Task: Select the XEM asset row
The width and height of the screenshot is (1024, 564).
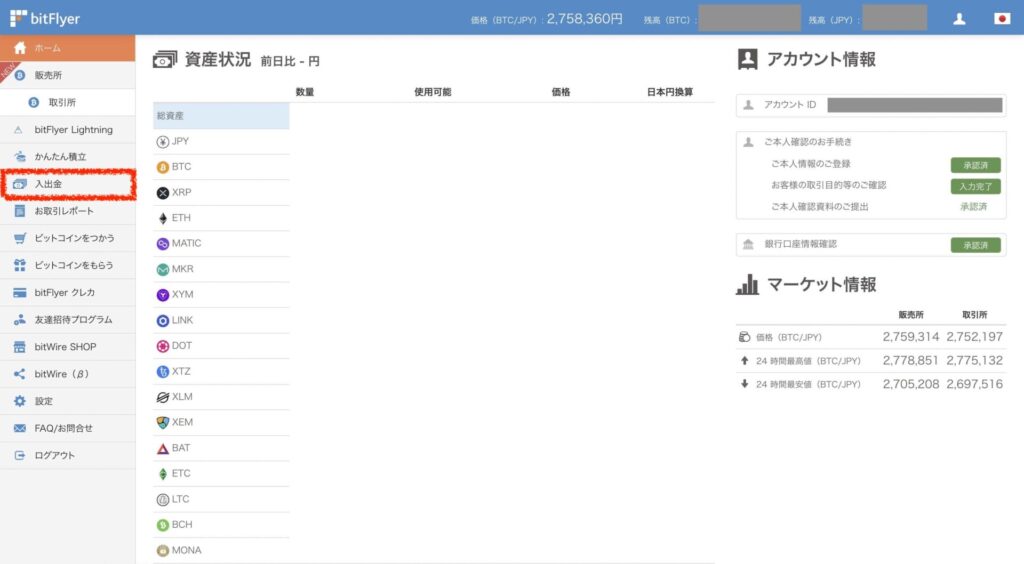Action: point(221,422)
